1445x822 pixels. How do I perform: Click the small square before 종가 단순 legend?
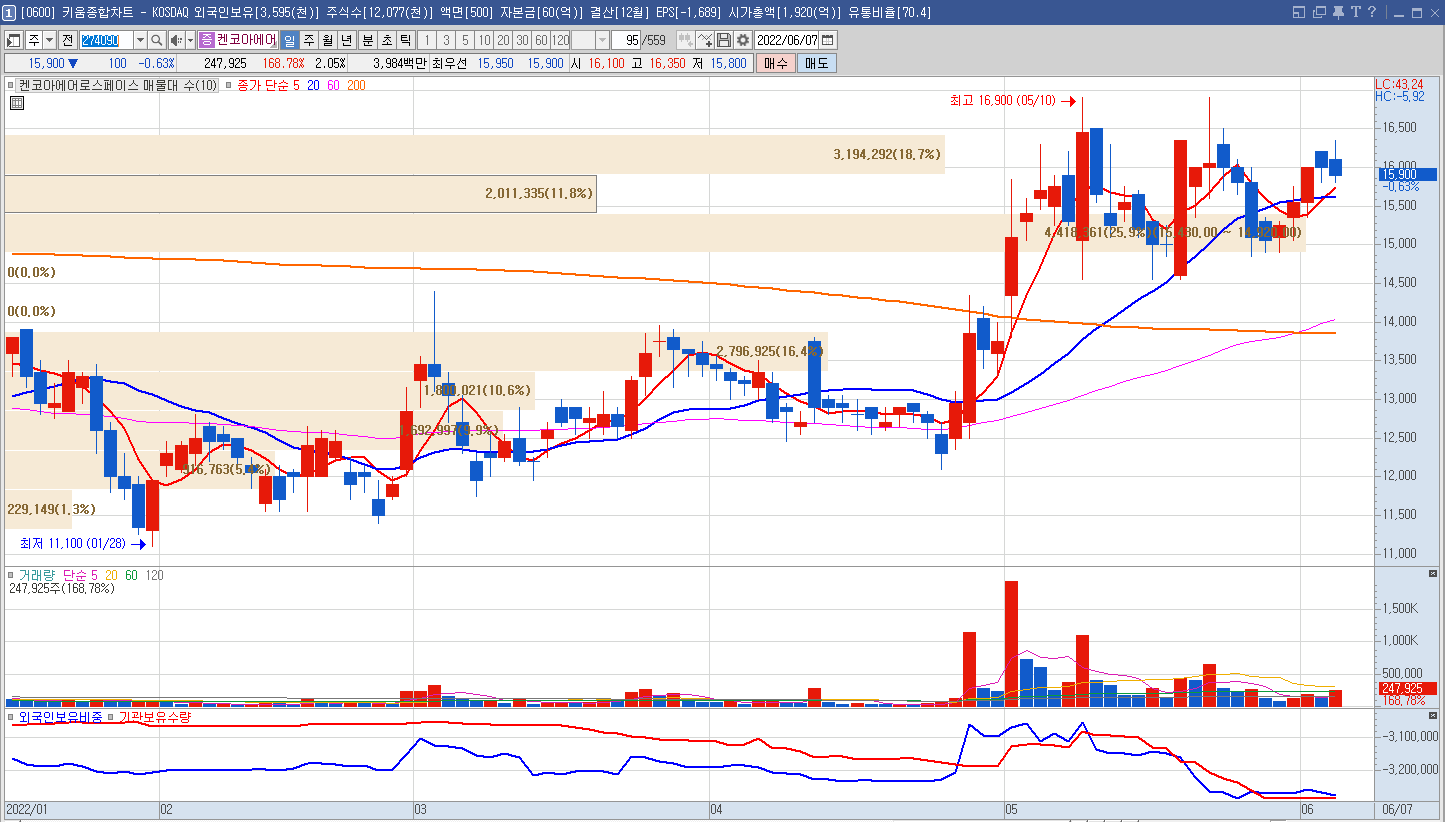228,86
